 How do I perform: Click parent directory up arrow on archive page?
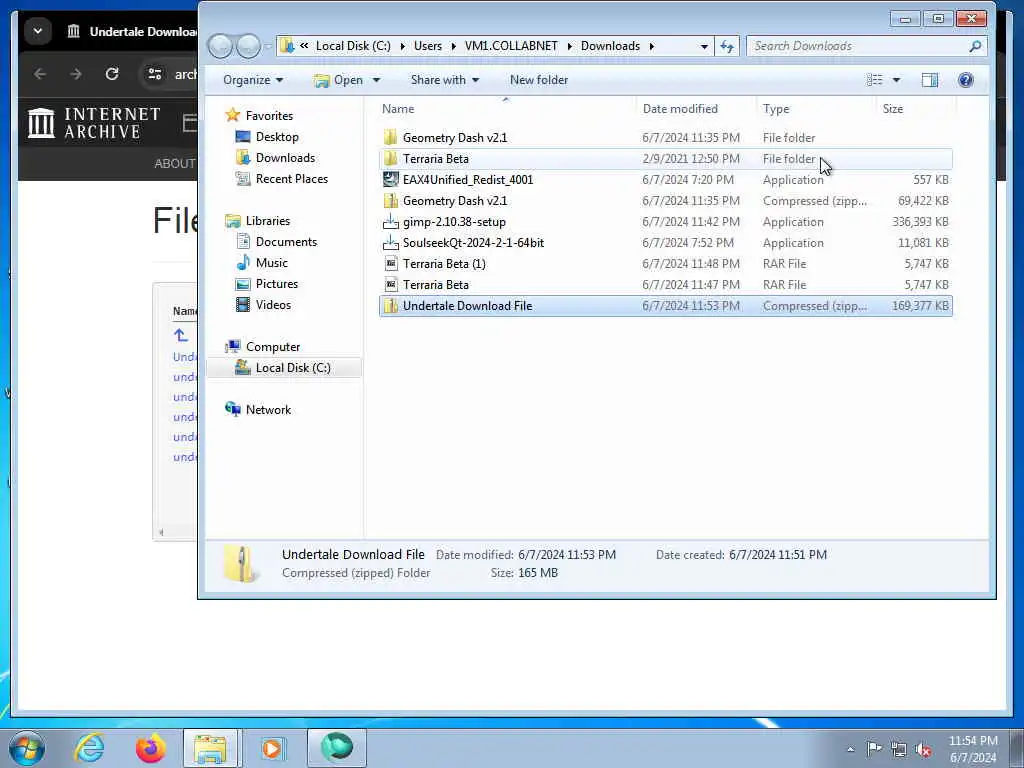(x=180, y=335)
